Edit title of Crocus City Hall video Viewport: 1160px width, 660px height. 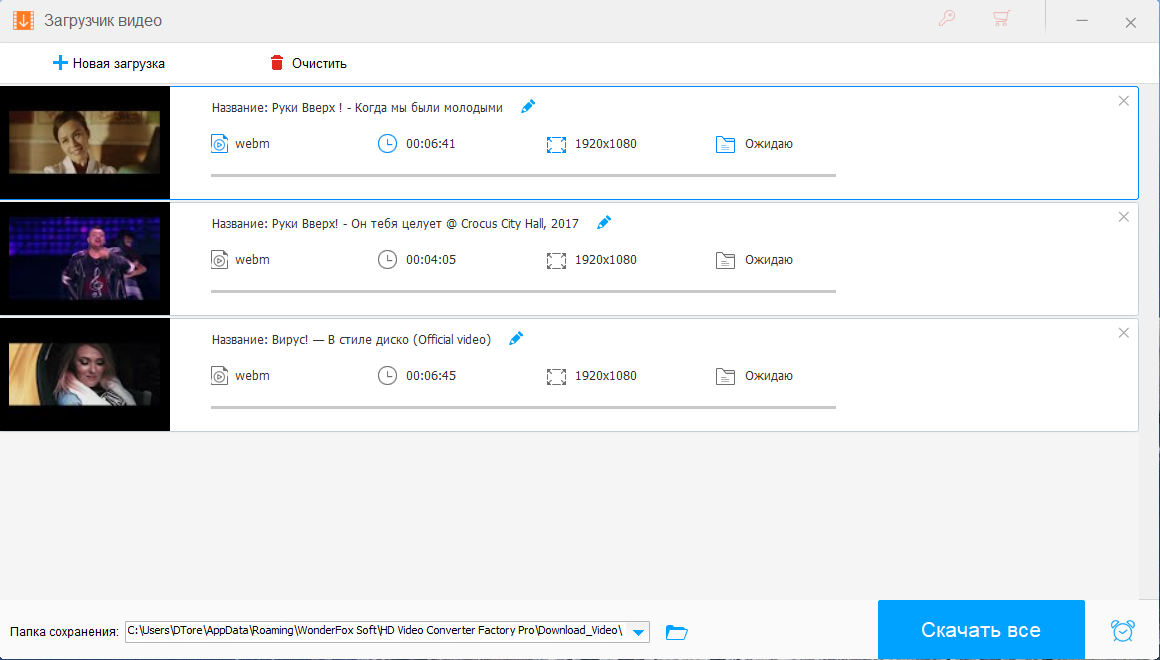pyautogui.click(x=604, y=223)
